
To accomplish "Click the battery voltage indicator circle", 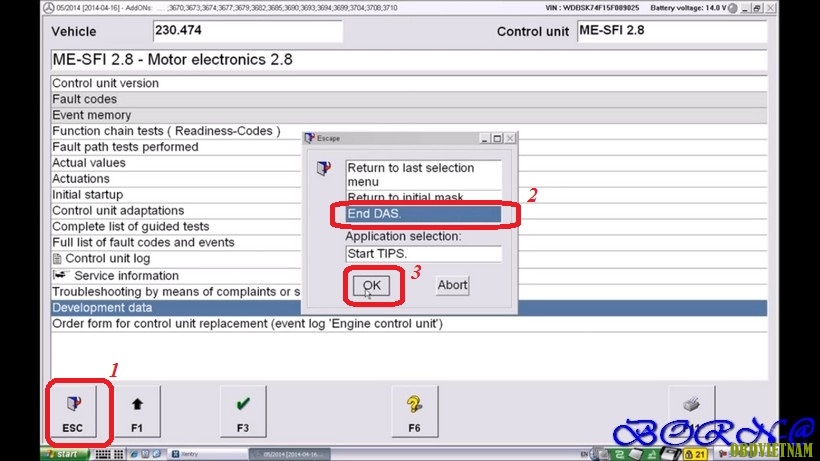I will 733,8.
